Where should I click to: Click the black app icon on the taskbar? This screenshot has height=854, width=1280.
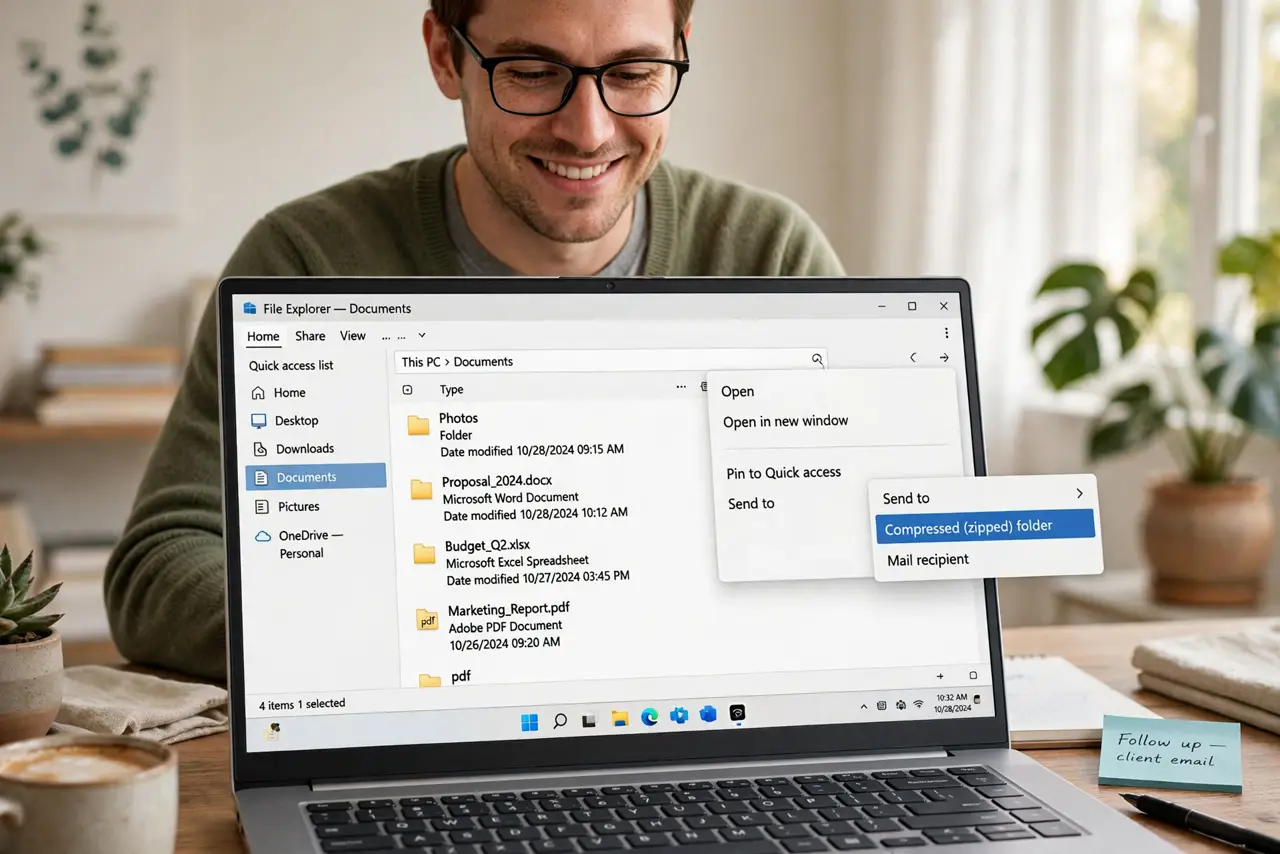pos(738,712)
